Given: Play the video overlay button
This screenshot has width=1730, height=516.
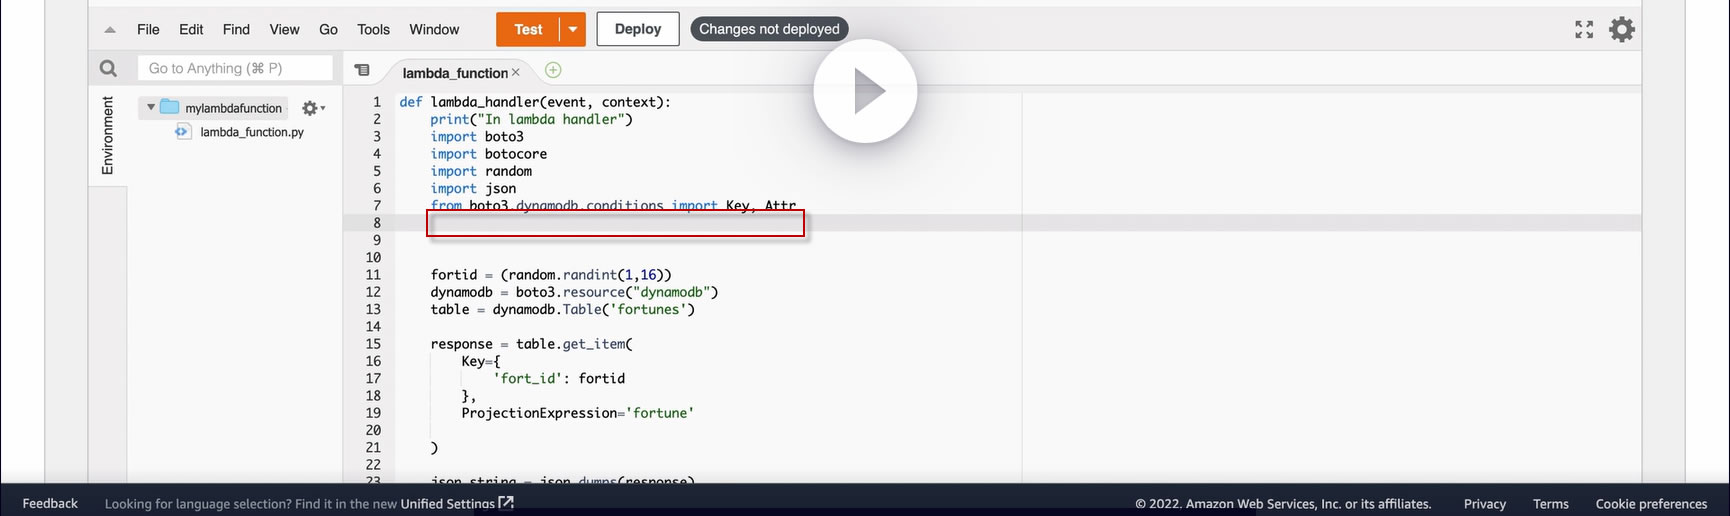Looking at the screenshot, I should (x=865, y=91).
